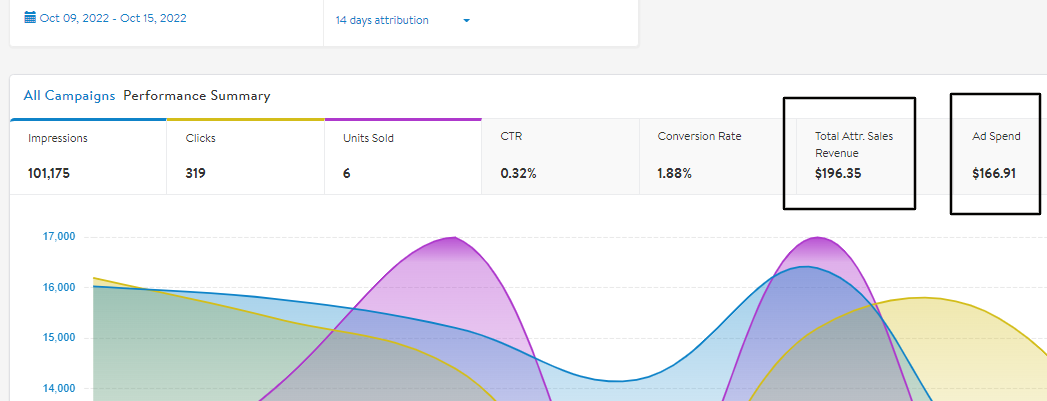Toggle the Impressions metric tile
Viewport: 1047px width, 401px height.
point(88,157)
